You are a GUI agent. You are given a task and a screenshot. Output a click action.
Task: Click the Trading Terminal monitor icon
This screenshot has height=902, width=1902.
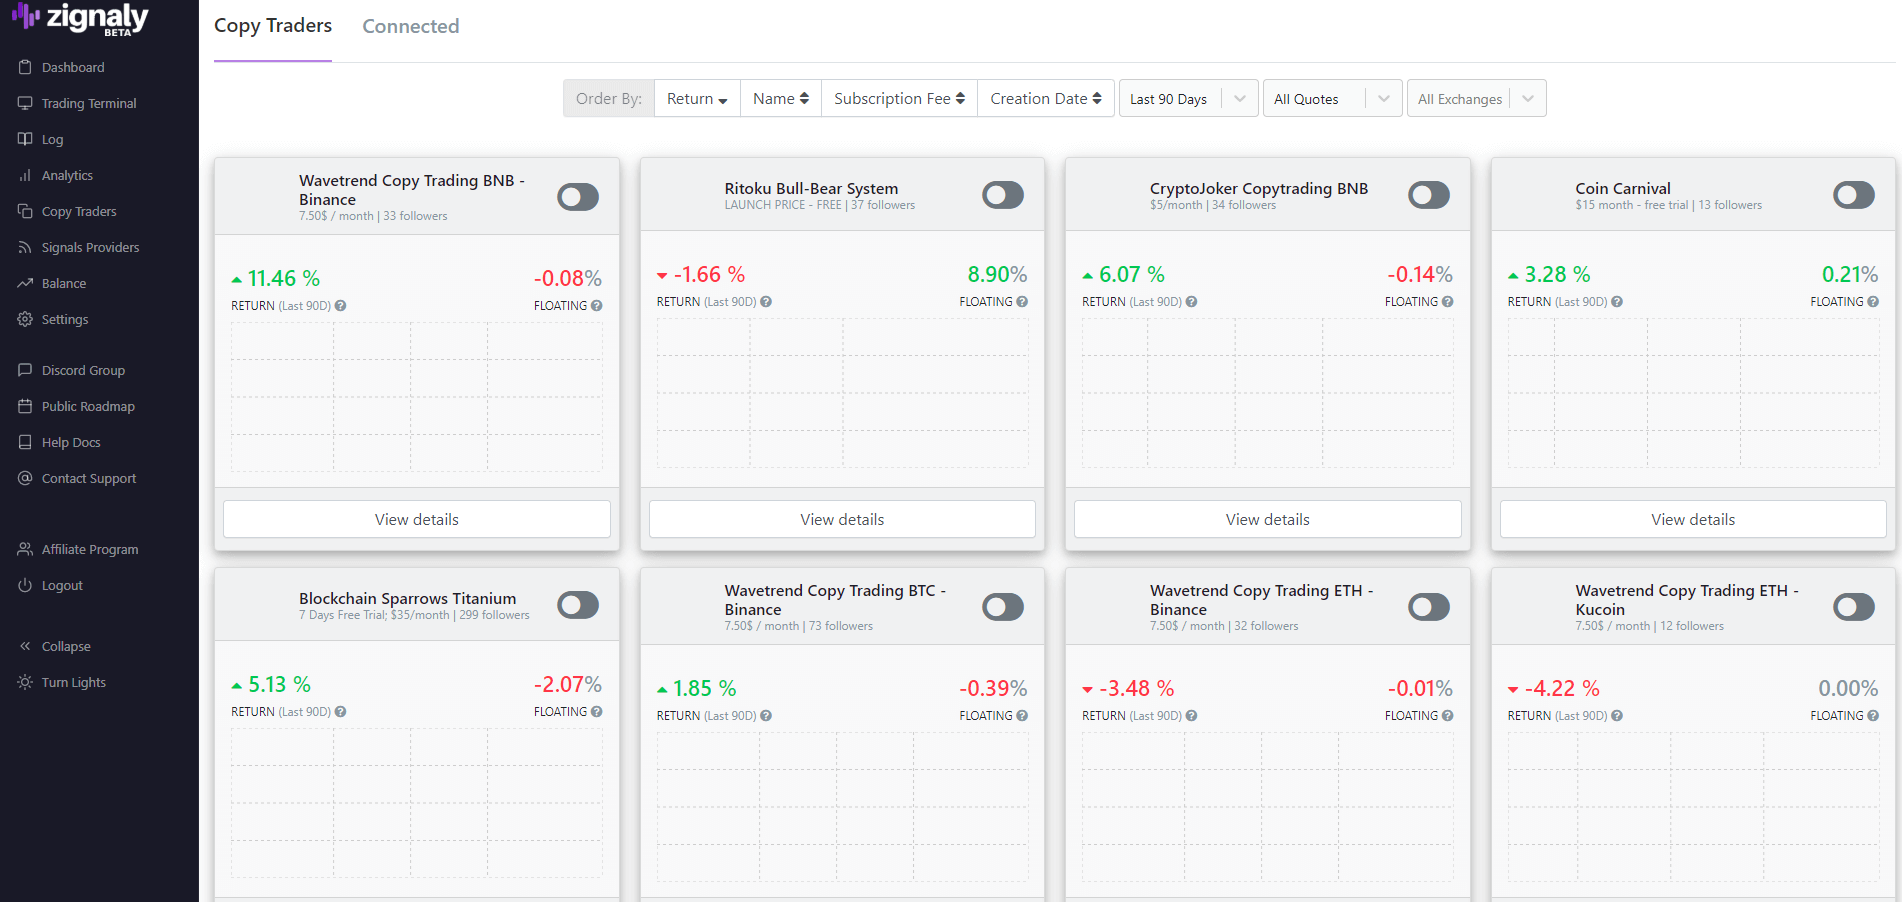point(25,103)
